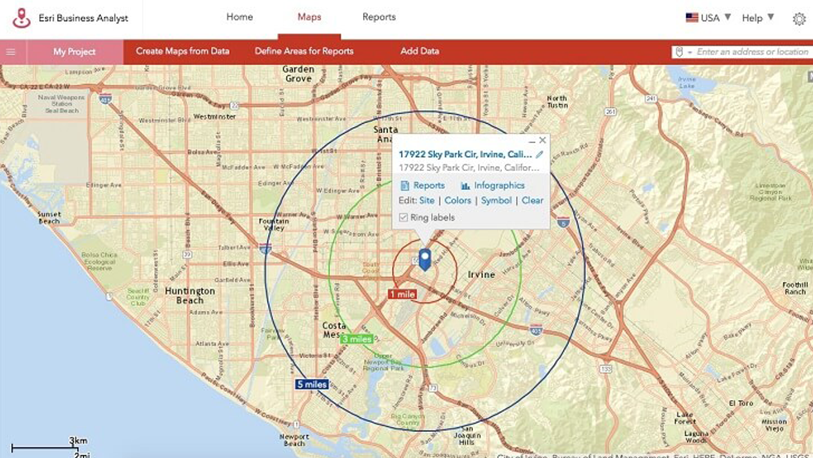Click the Clear link in popup
813x458 pixels.
(x=532, y=201)
